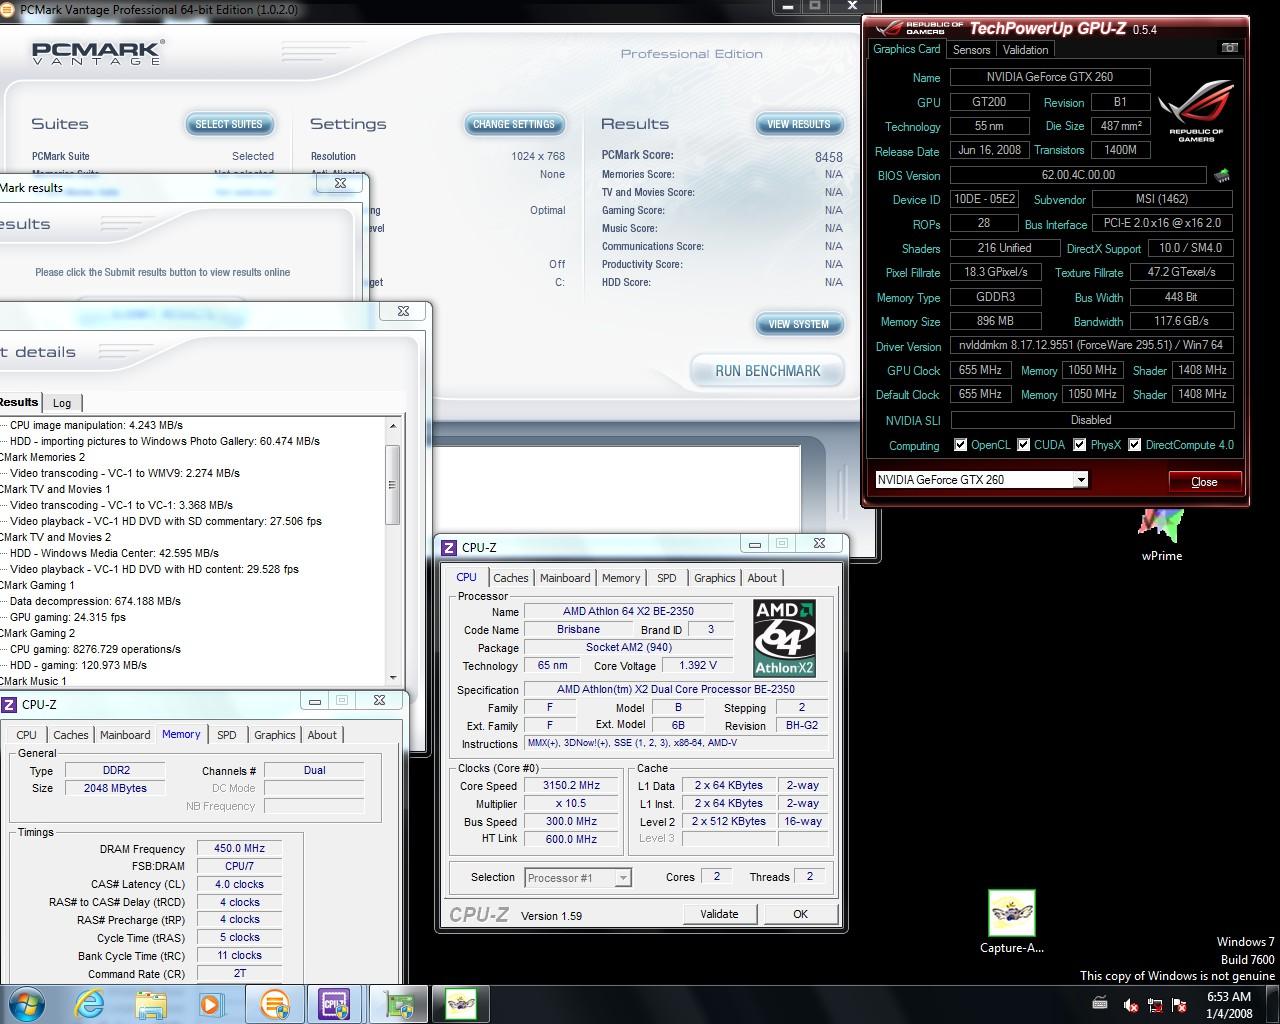Open Windows Explorer folder taskbar icon
This screenshot has height=1024, width=1280.
tap(150, 1004)
